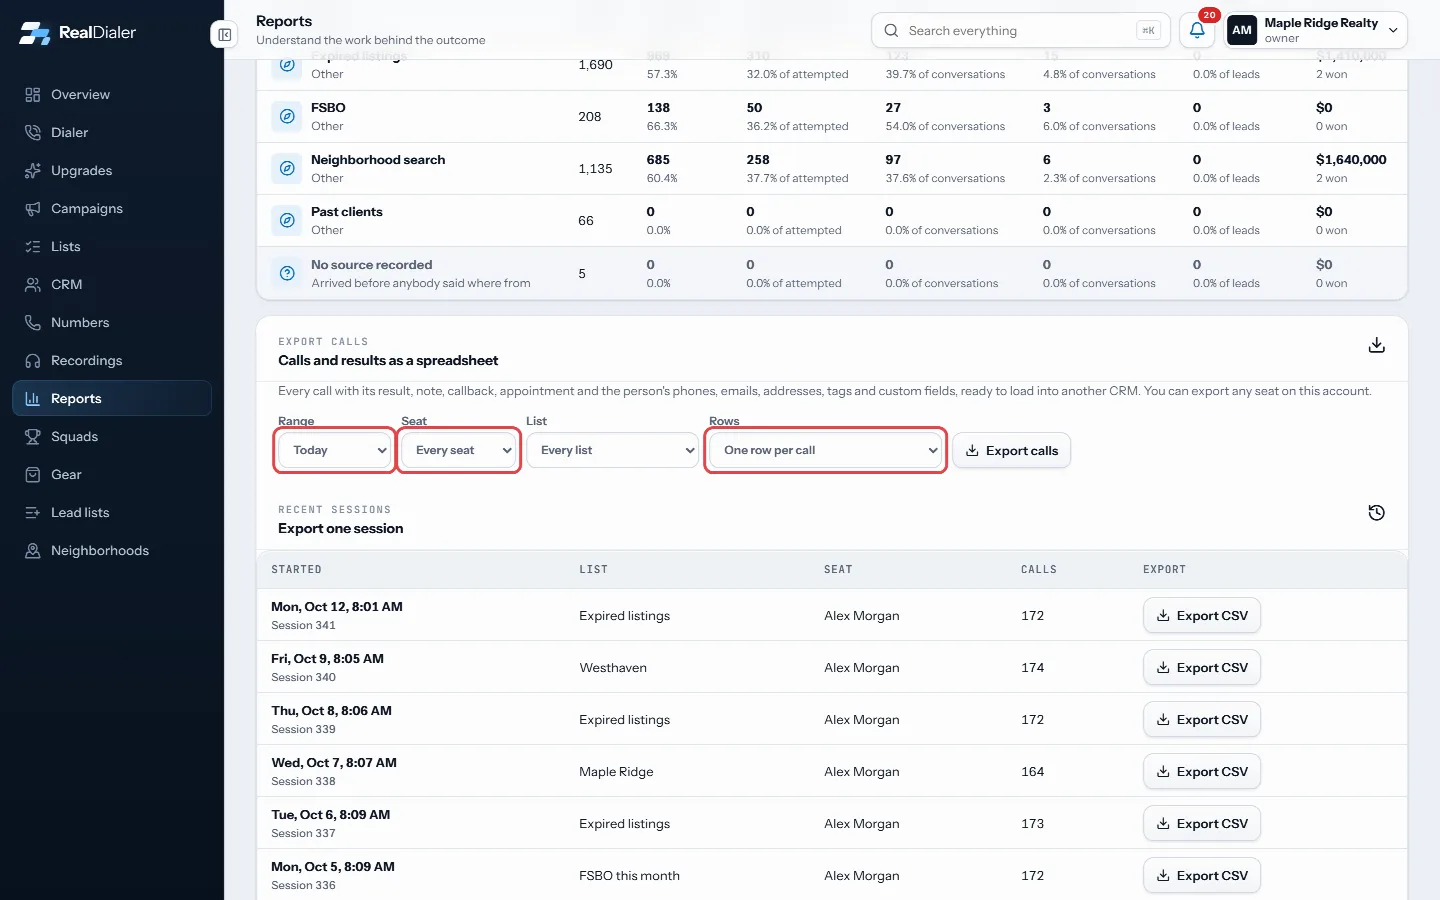The width and height of the screenshot is (1440, 900).
Task: Click the Westhaven list cell
Action: (613, 668)
